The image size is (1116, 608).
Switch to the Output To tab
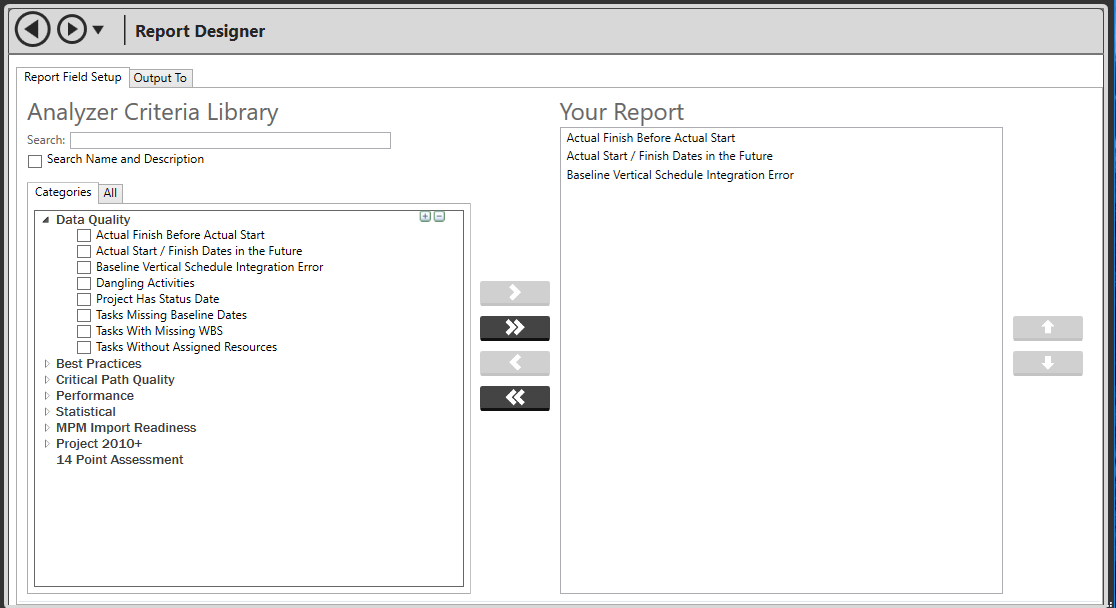point(160,78)
